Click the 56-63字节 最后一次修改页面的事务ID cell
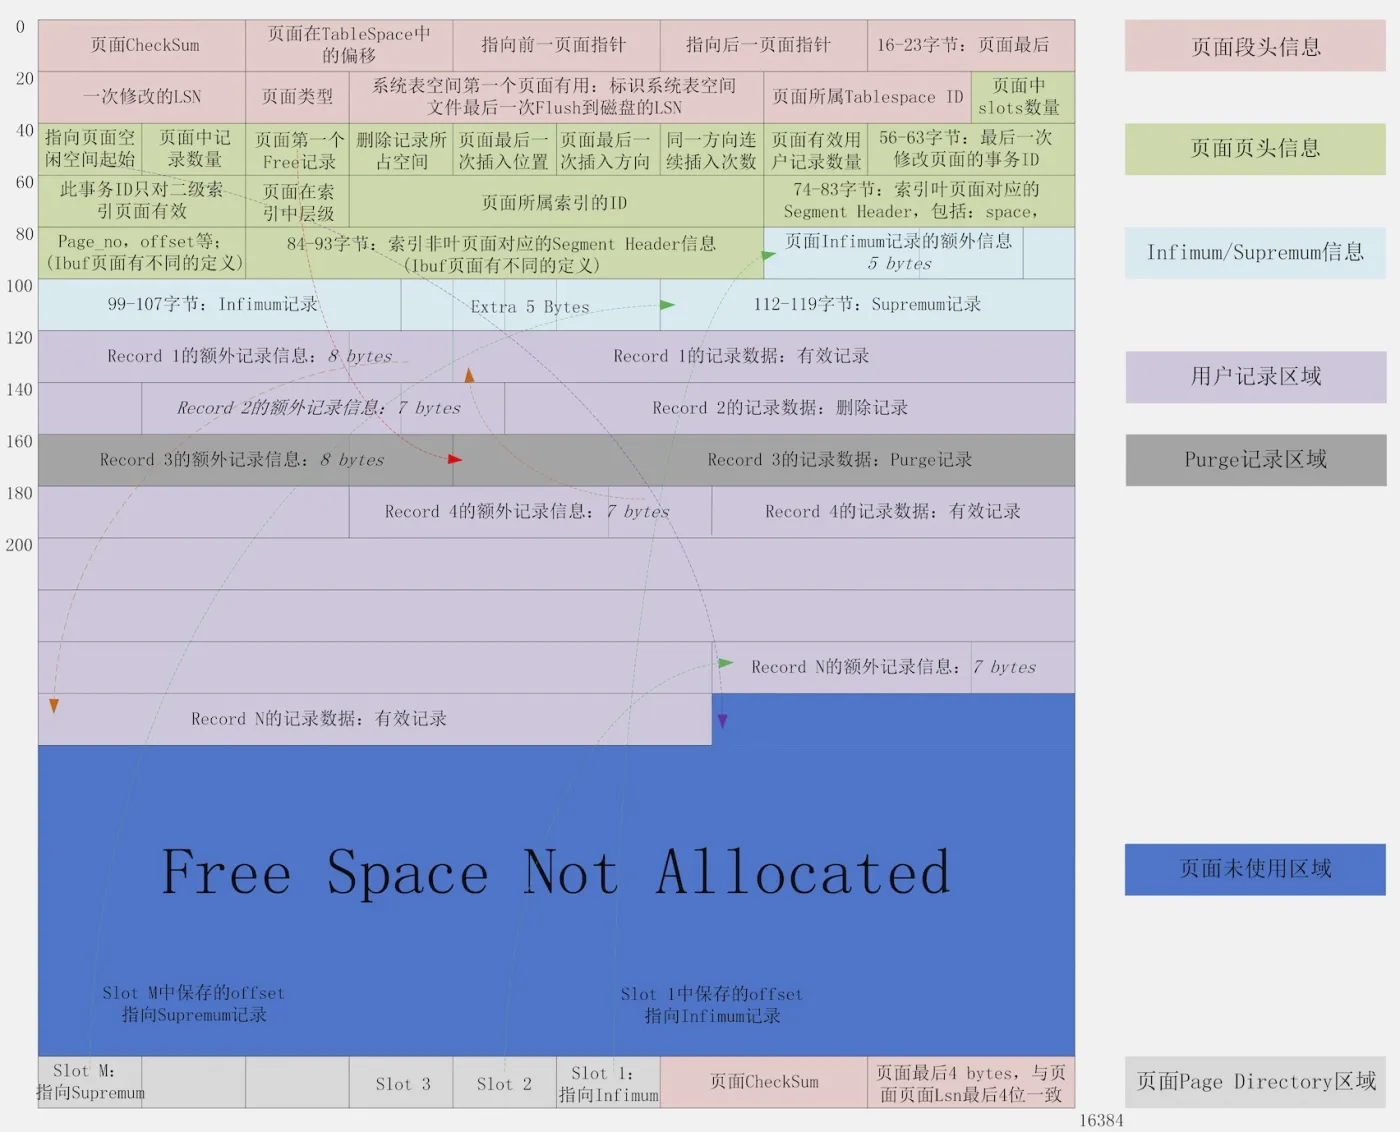Viewport: 1400px width, 1132px height. click(971, 149)
